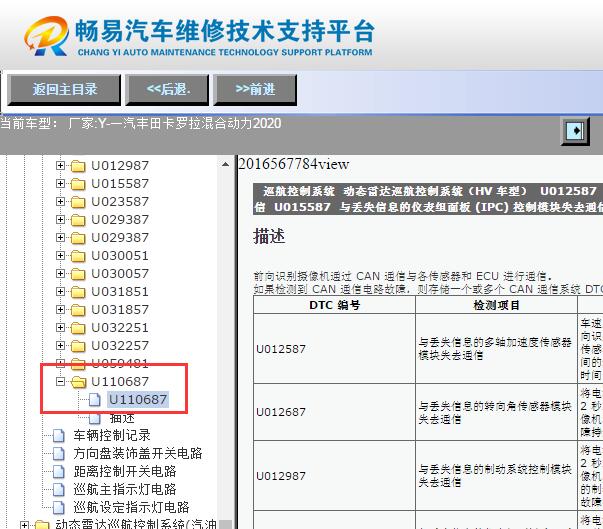
Task: Open 方向盘装饰盖开关电路 in the tree
Action: pos(138,454)
